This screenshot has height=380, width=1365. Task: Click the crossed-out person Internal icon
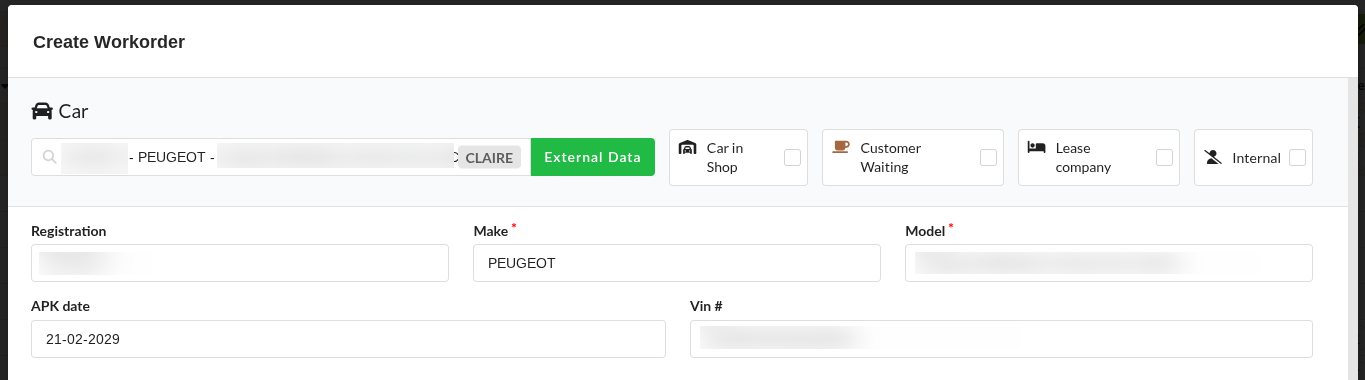click(1213, 157)
